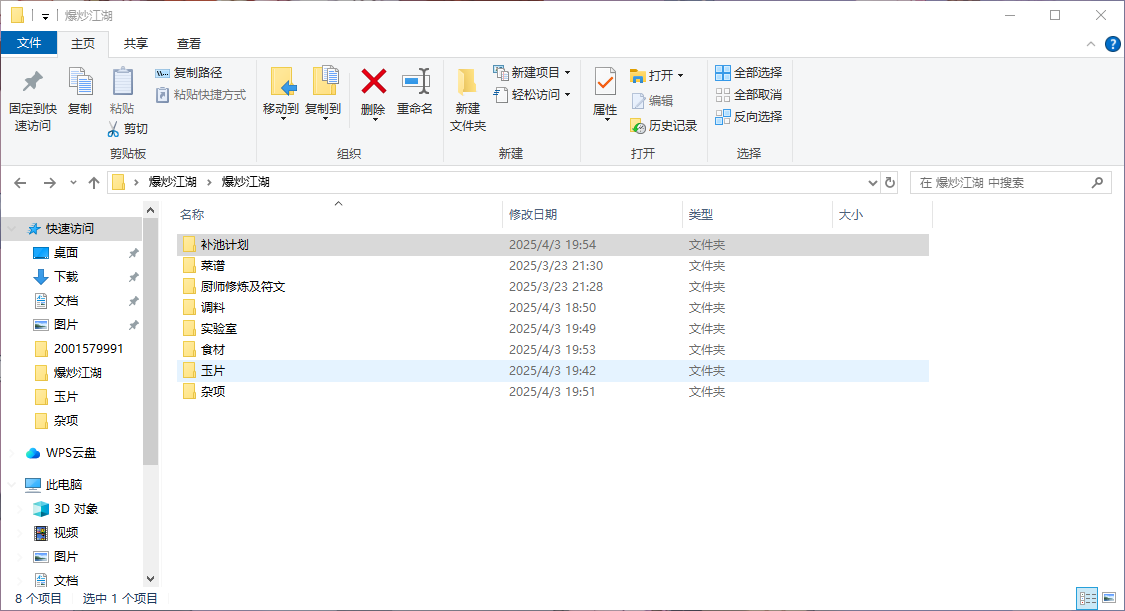Switch to large icons view in status bar
The width and height of the screenshot is (1125, 611).
1108,598
